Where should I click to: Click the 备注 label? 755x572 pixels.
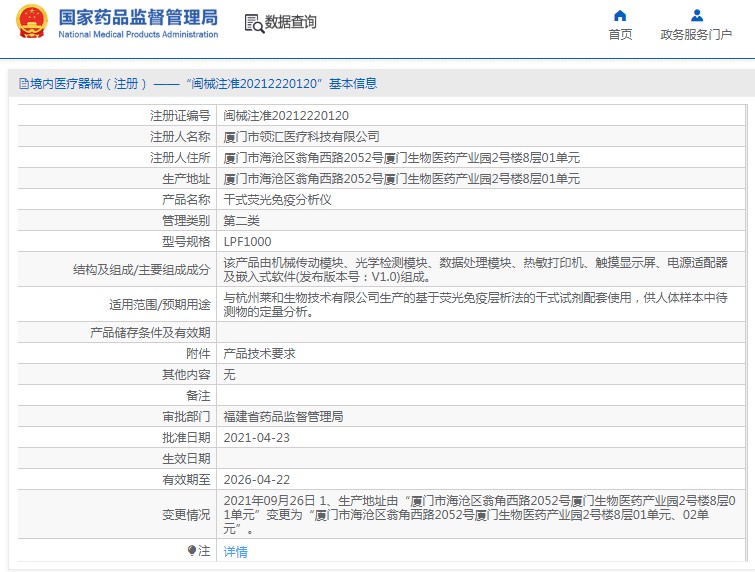tap(198, 396)
